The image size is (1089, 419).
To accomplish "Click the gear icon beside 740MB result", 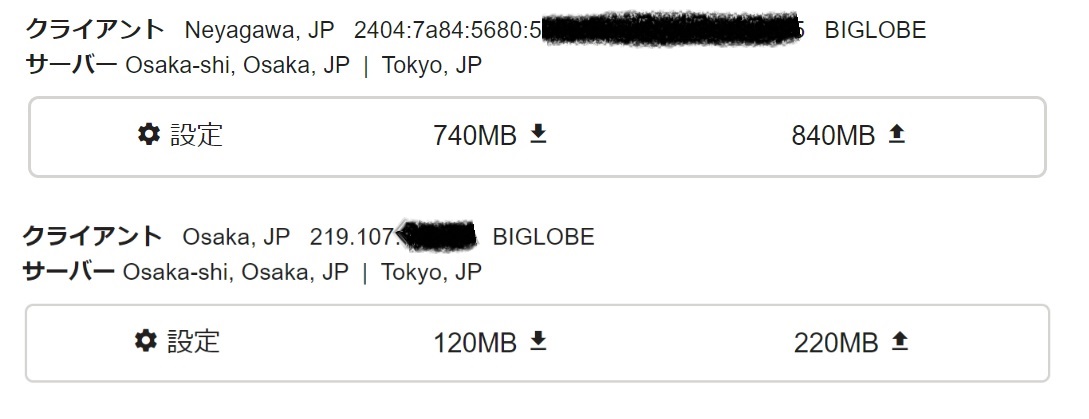I will [149, 133].
